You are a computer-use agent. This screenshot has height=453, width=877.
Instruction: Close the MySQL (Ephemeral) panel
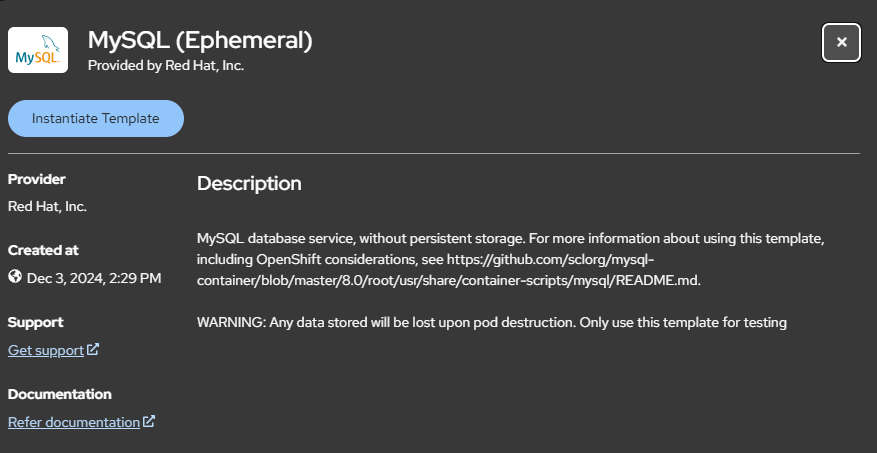click(841, 43)
